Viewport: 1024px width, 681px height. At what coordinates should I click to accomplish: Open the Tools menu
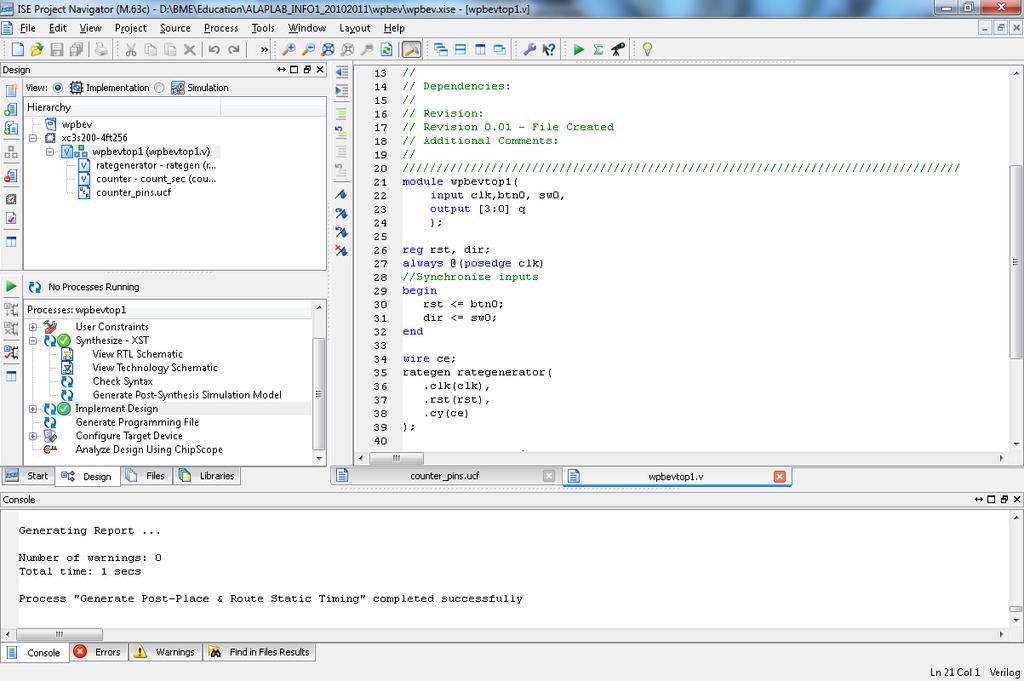point(263,28)
